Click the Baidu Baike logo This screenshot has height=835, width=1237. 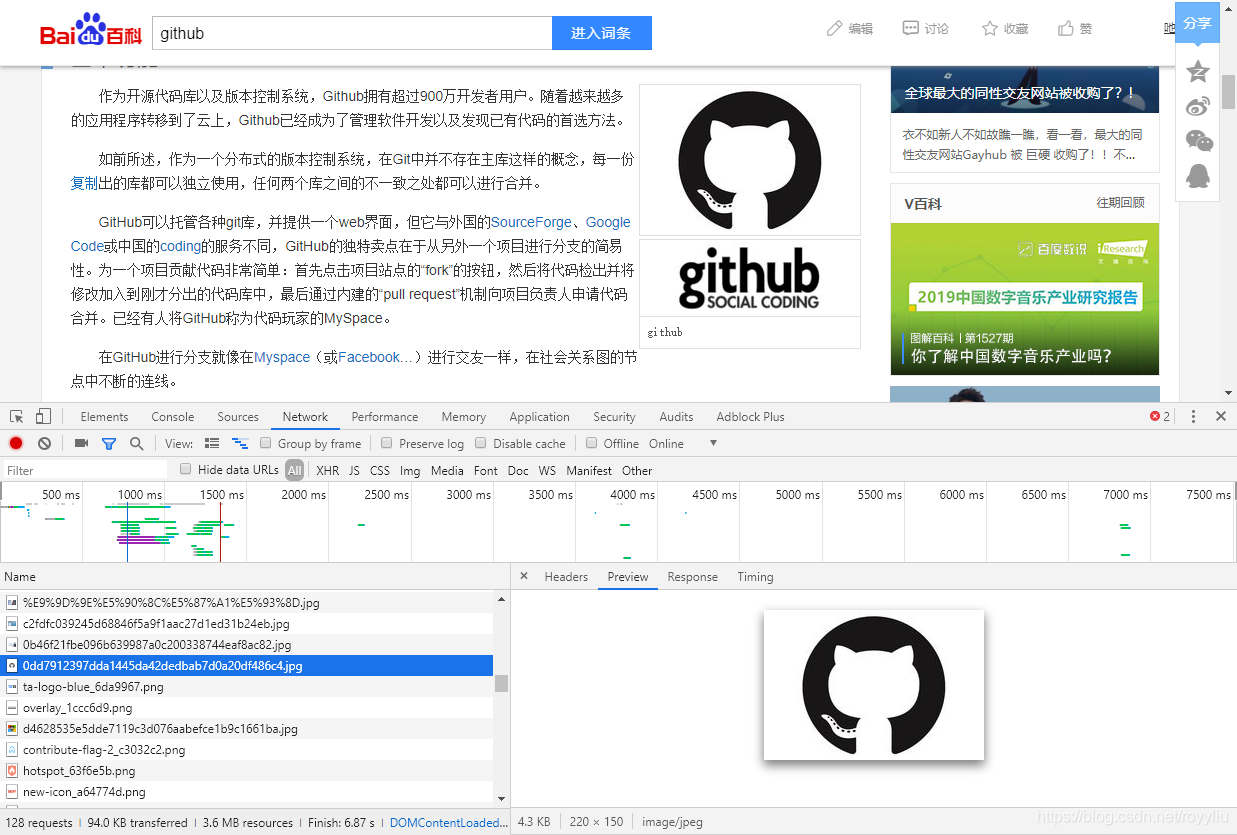pyautogui.click(x=91, y=31)
